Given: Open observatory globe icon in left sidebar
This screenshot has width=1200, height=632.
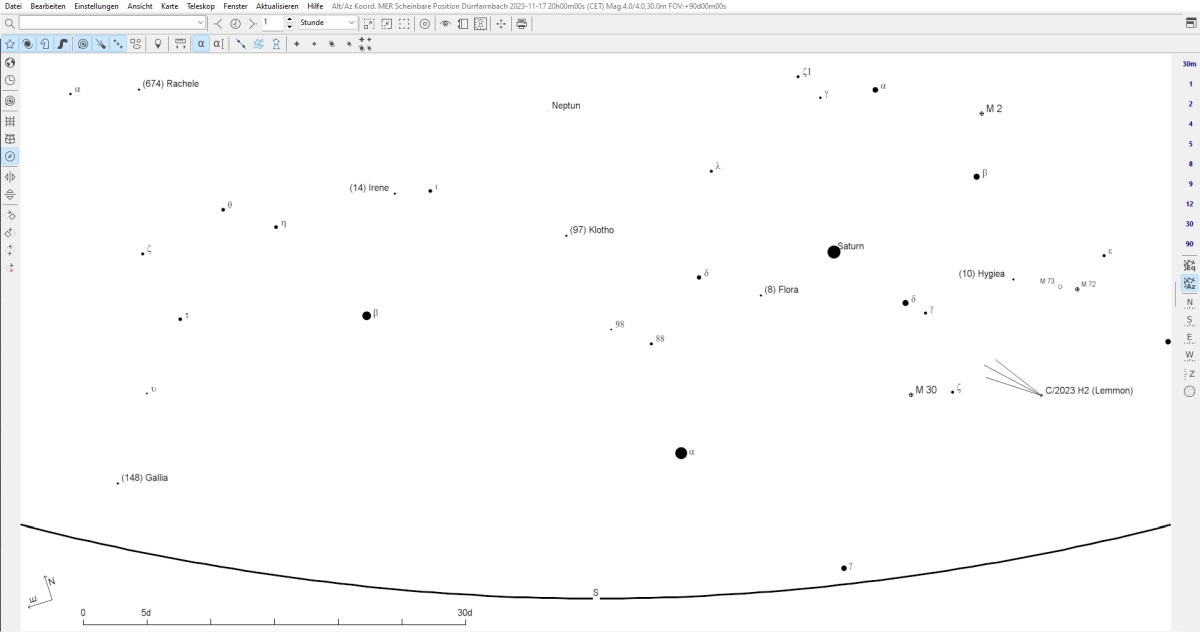Looking at the screenshot, I should (x=10, y=63).
